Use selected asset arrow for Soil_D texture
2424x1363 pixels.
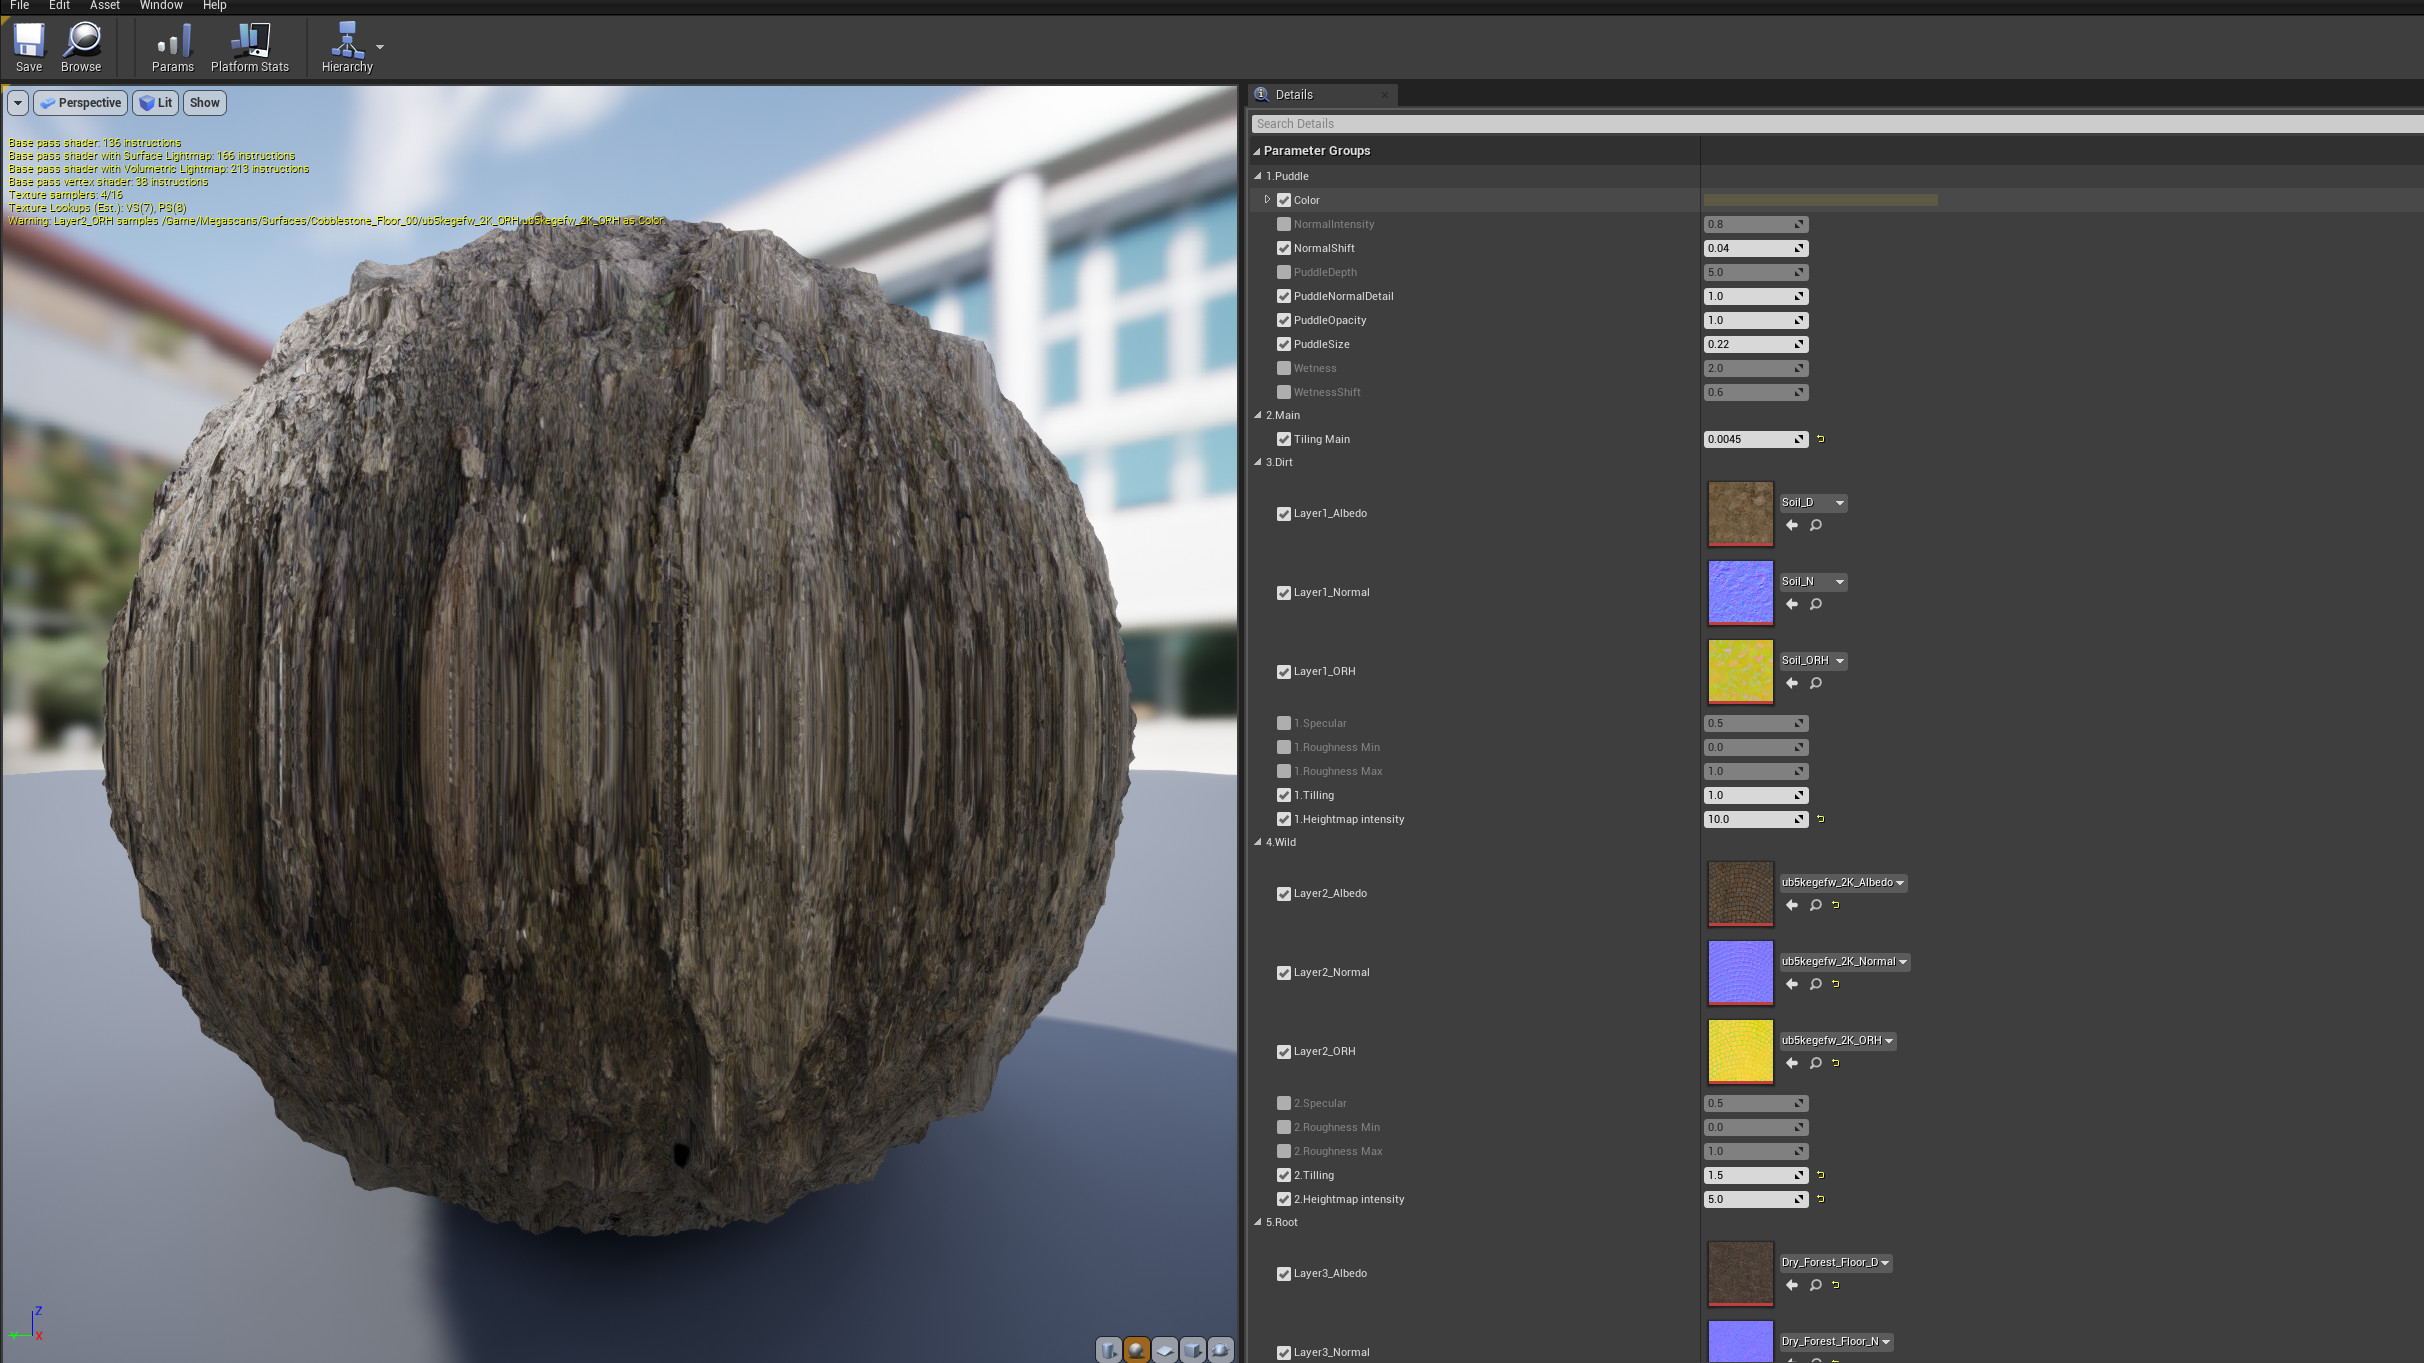tap(1792, 525)
